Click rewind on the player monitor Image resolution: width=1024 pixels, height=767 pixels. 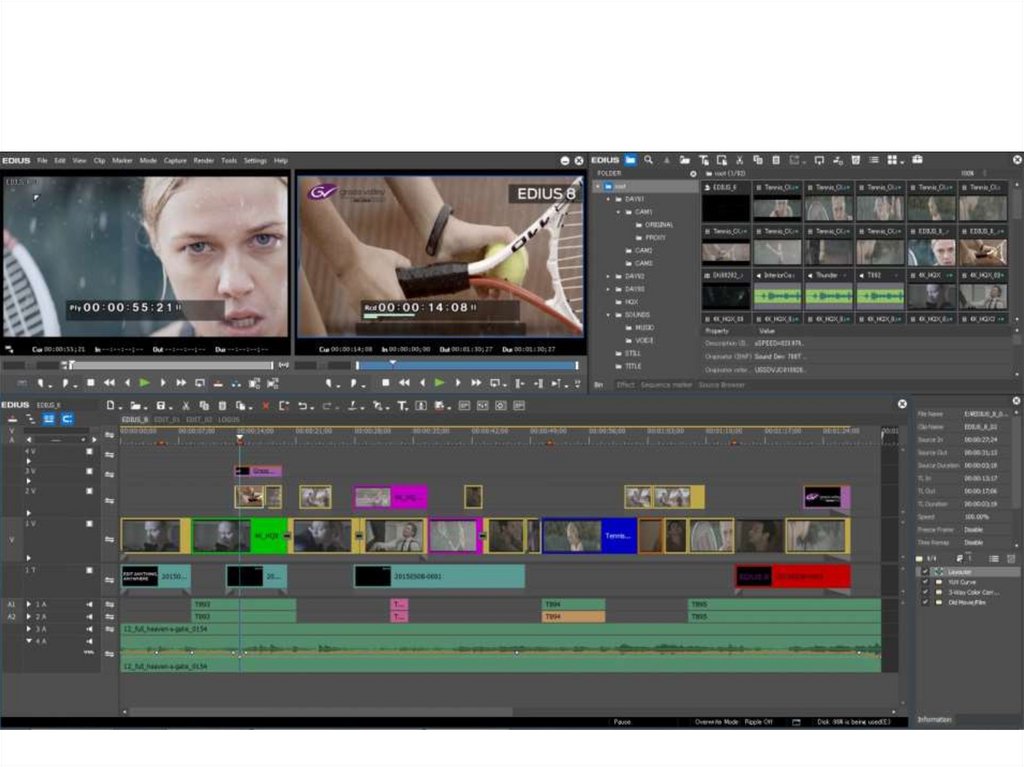coord(109,383)
